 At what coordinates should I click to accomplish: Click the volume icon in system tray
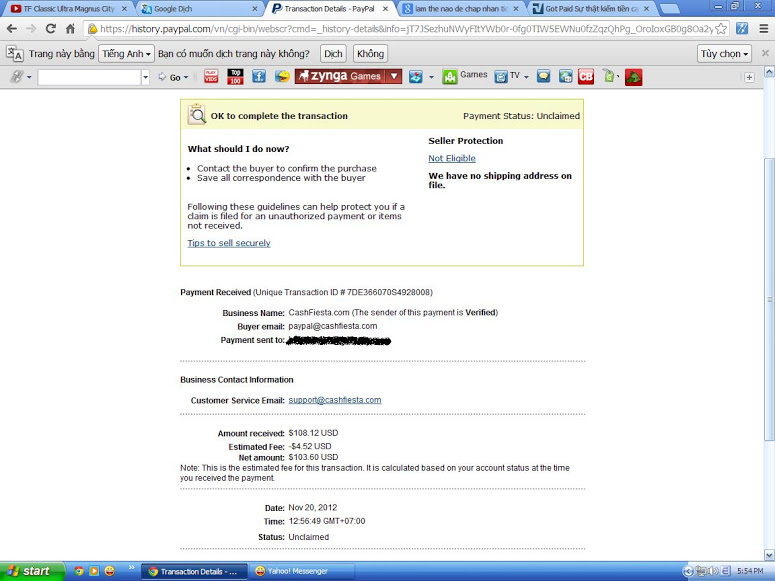(713, 571)
